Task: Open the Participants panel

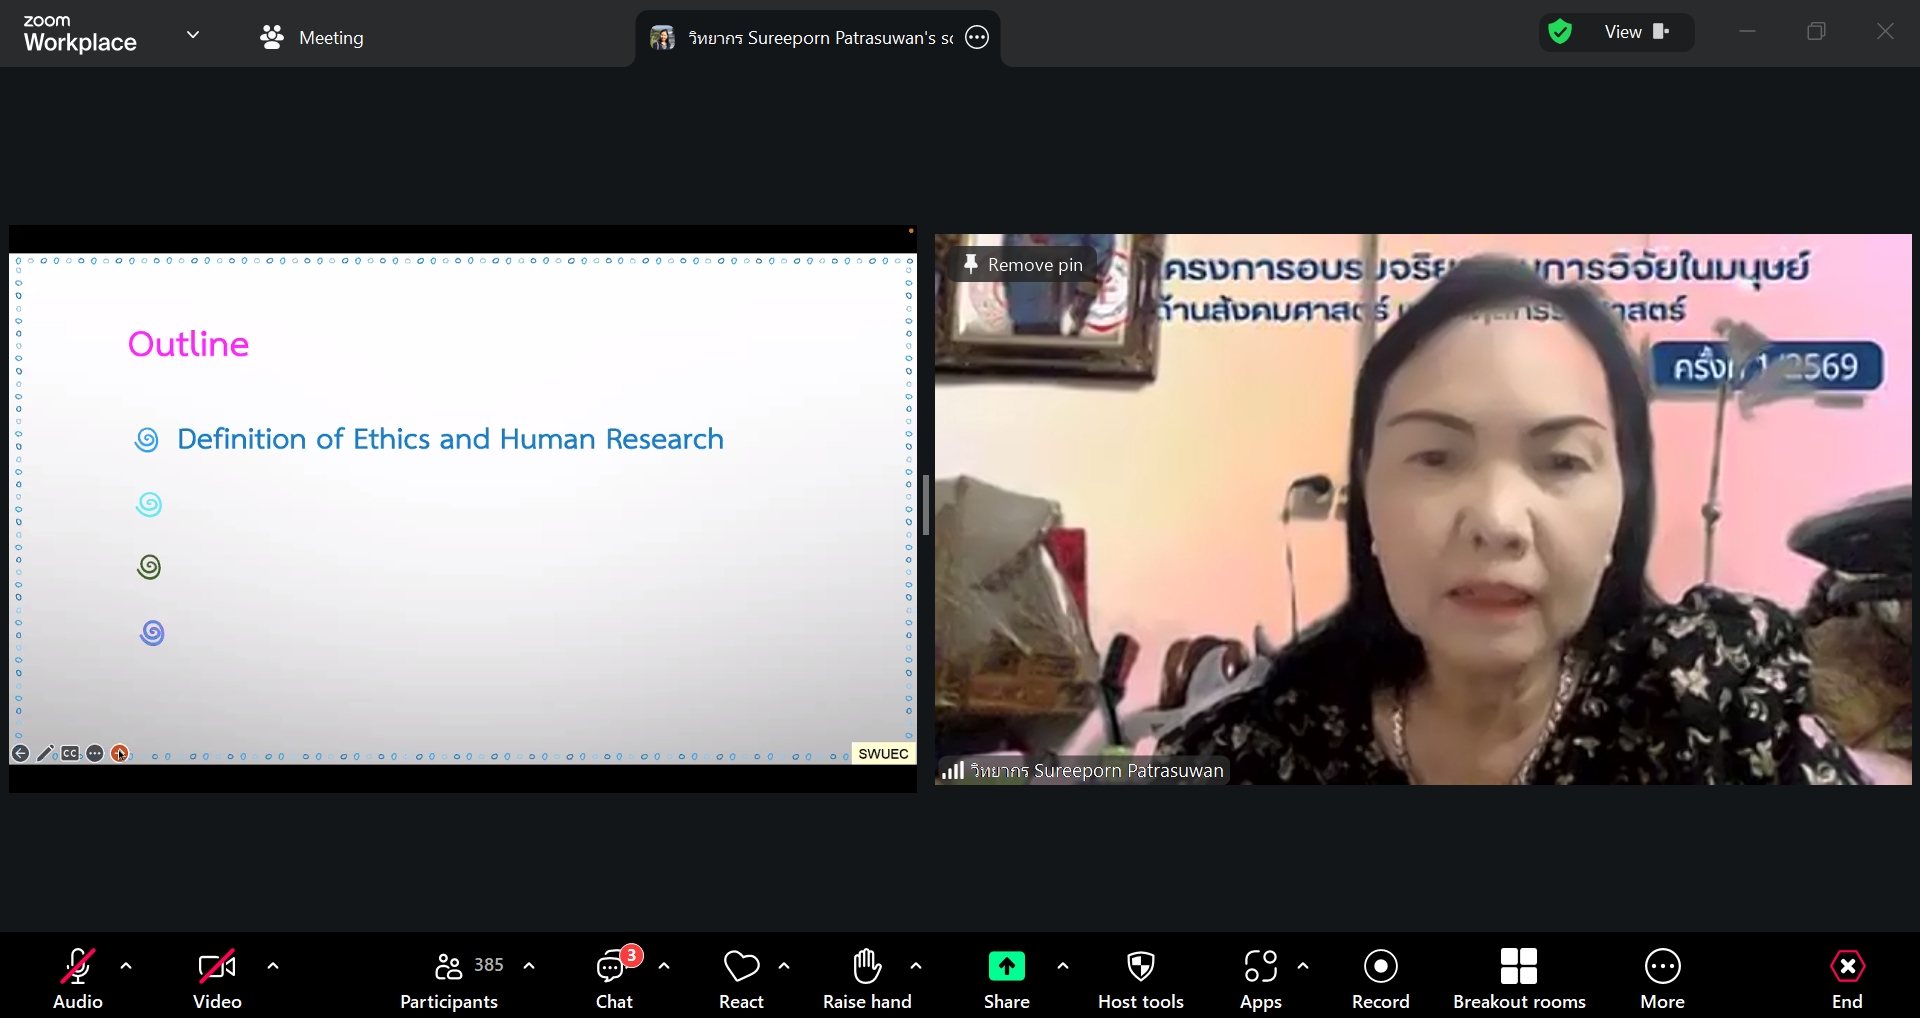Action: pyautogui.click(x=449, y=979)
